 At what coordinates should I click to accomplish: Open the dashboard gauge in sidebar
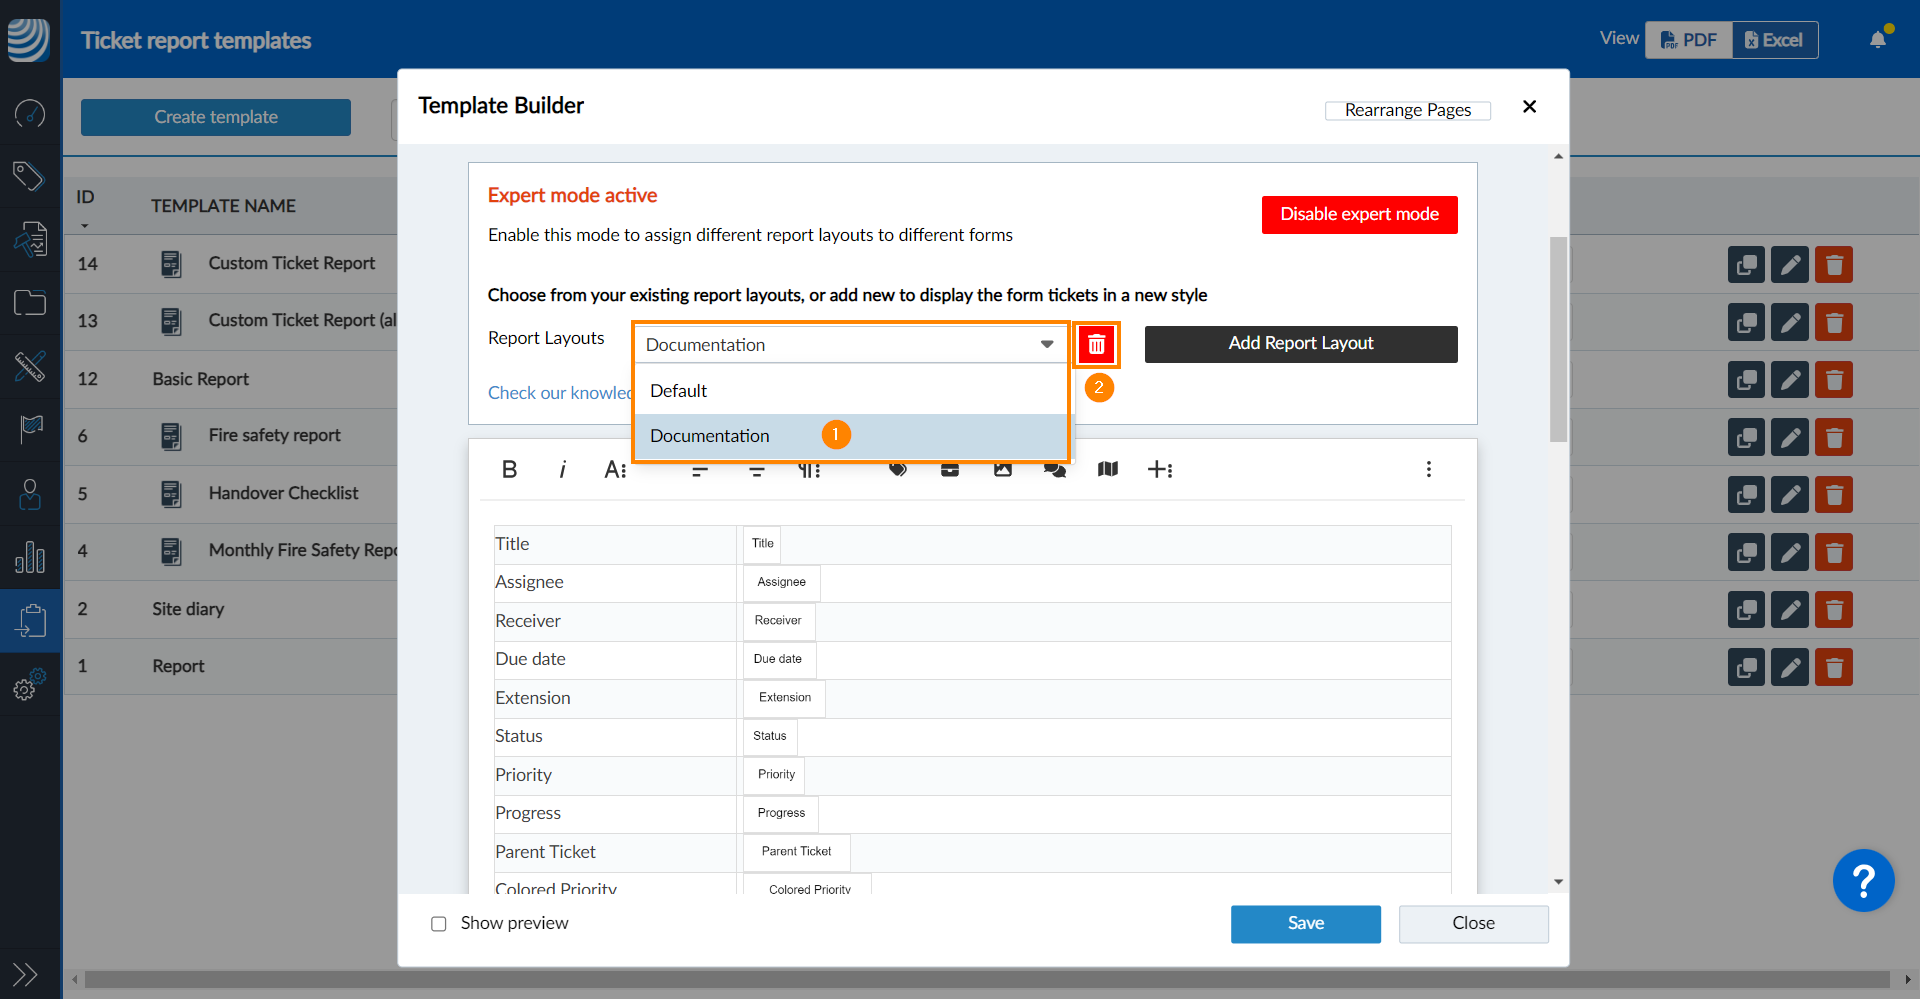30,113
